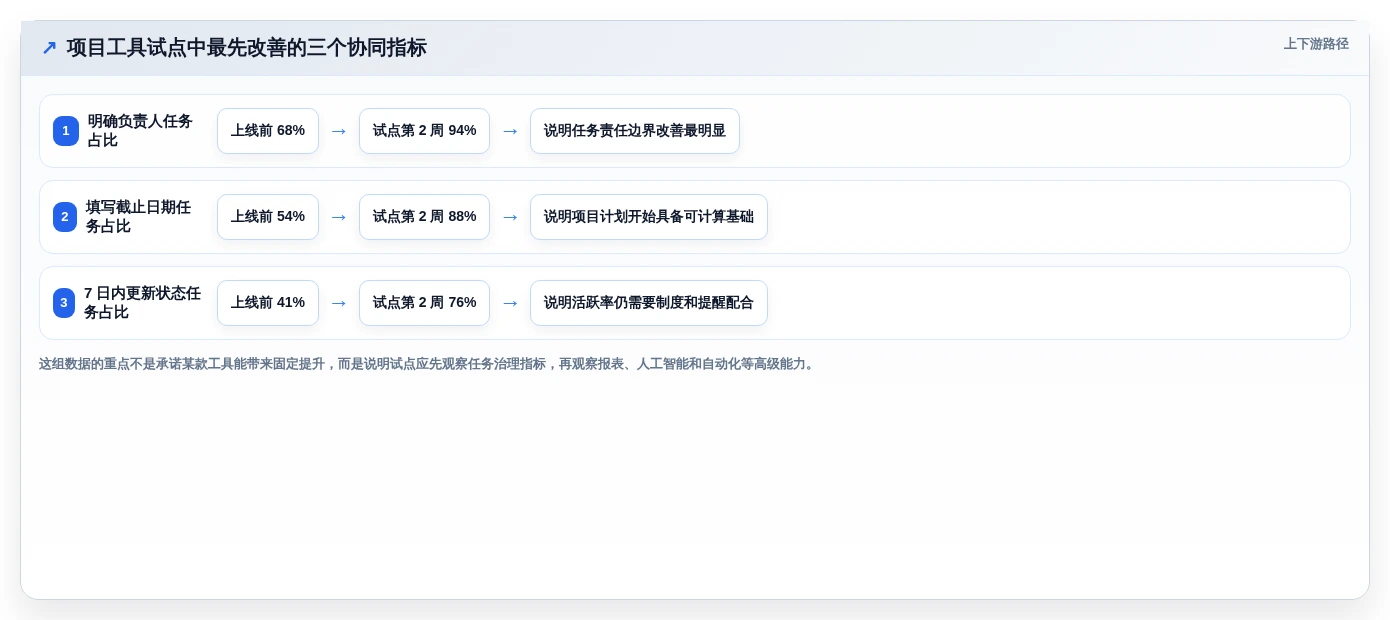Click the 上线前 54% chip
Image resolution: width=1390 pixels, height=620 pixels.
[x=268, y=217]
